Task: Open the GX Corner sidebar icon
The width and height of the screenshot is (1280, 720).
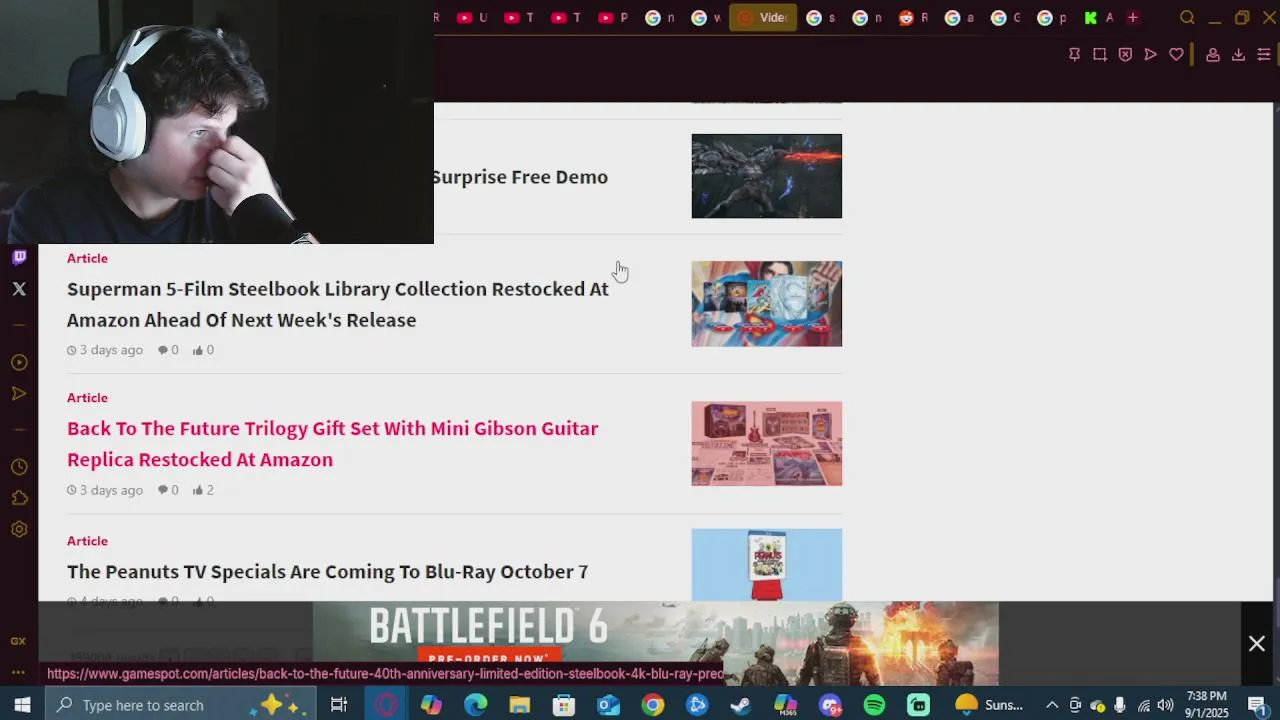Action: point(18,641)
